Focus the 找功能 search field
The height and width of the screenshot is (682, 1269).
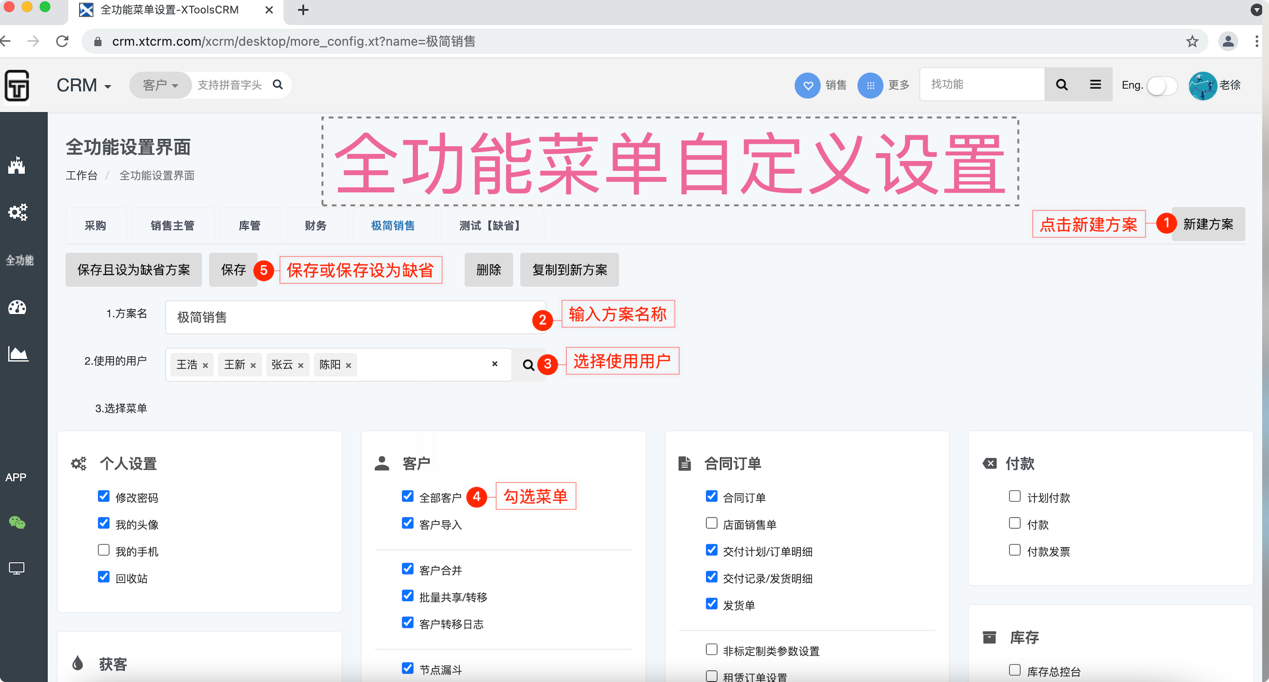pos(982,85)
